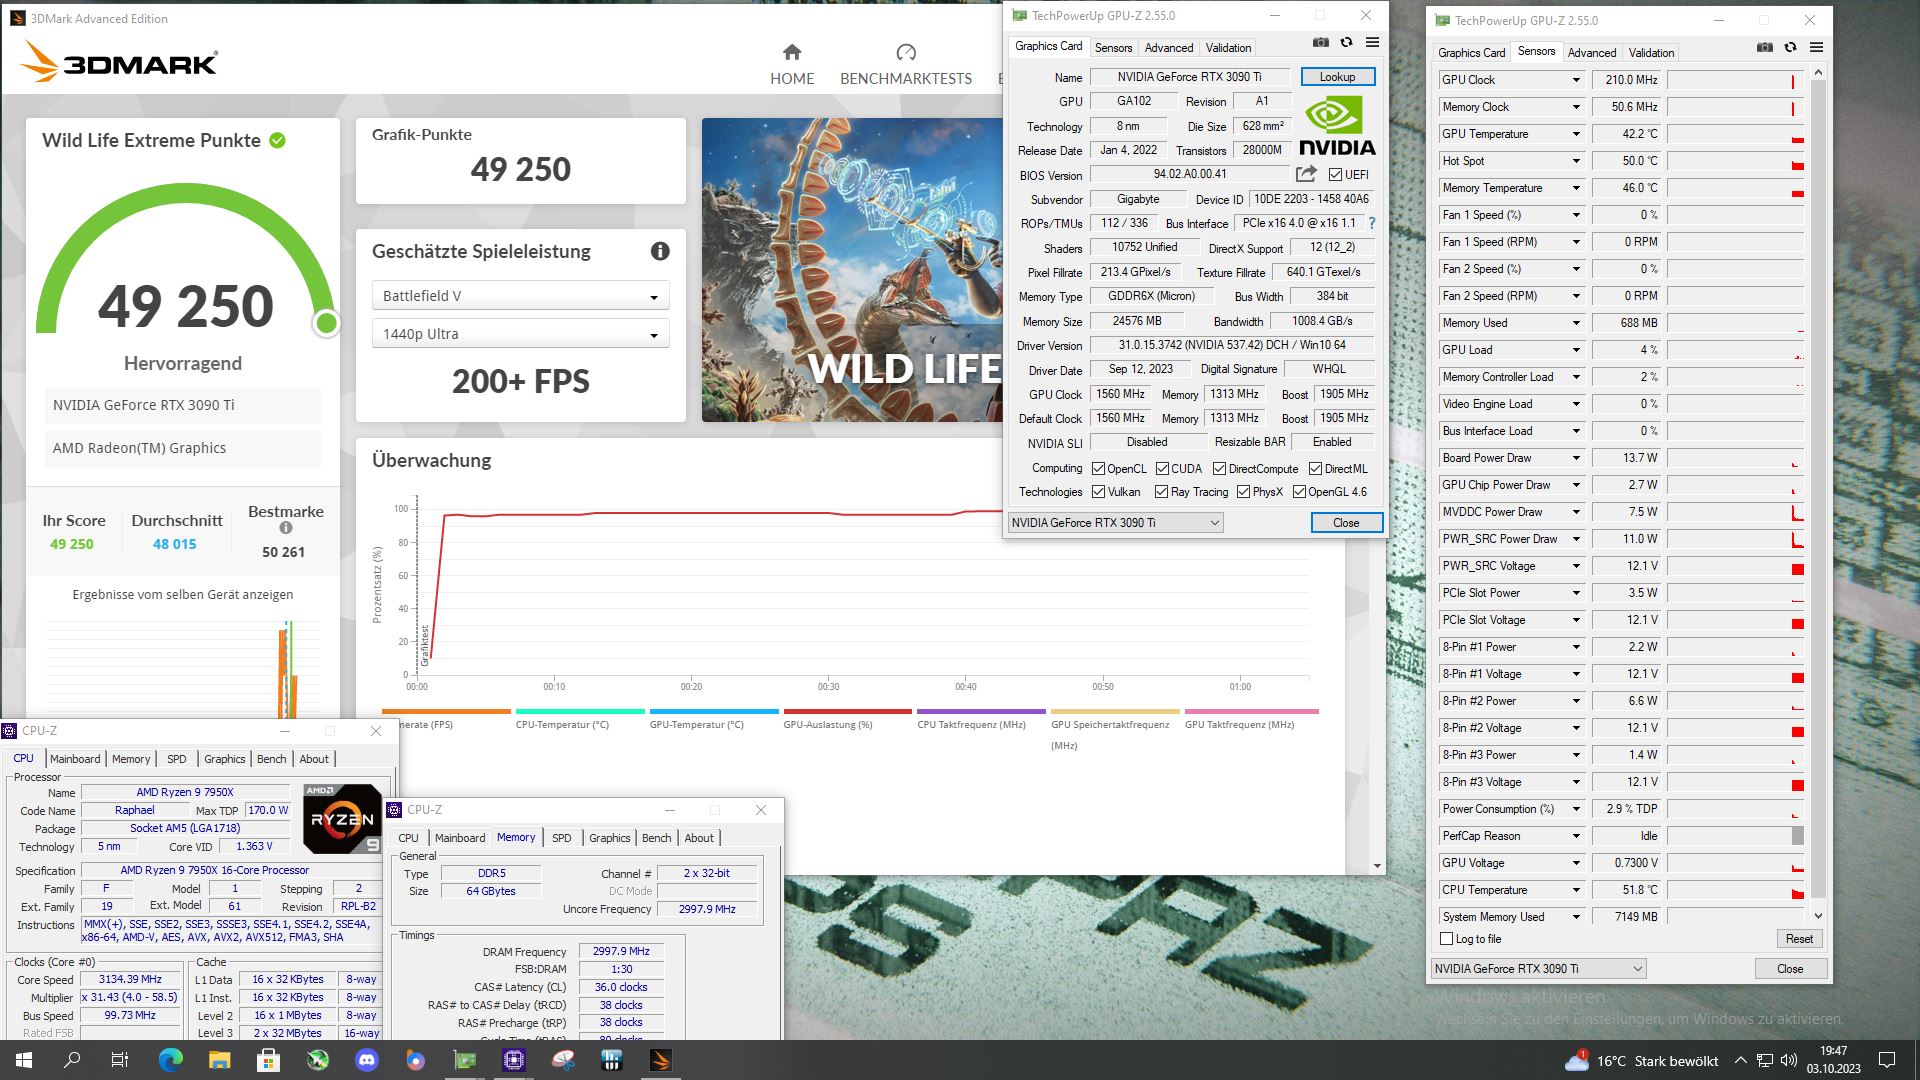Image resolution: width=1920 pixels, height=1080 pixels.
Task: Switch to 3DMark taskbar icon
Action: [x=661, y=1060]
